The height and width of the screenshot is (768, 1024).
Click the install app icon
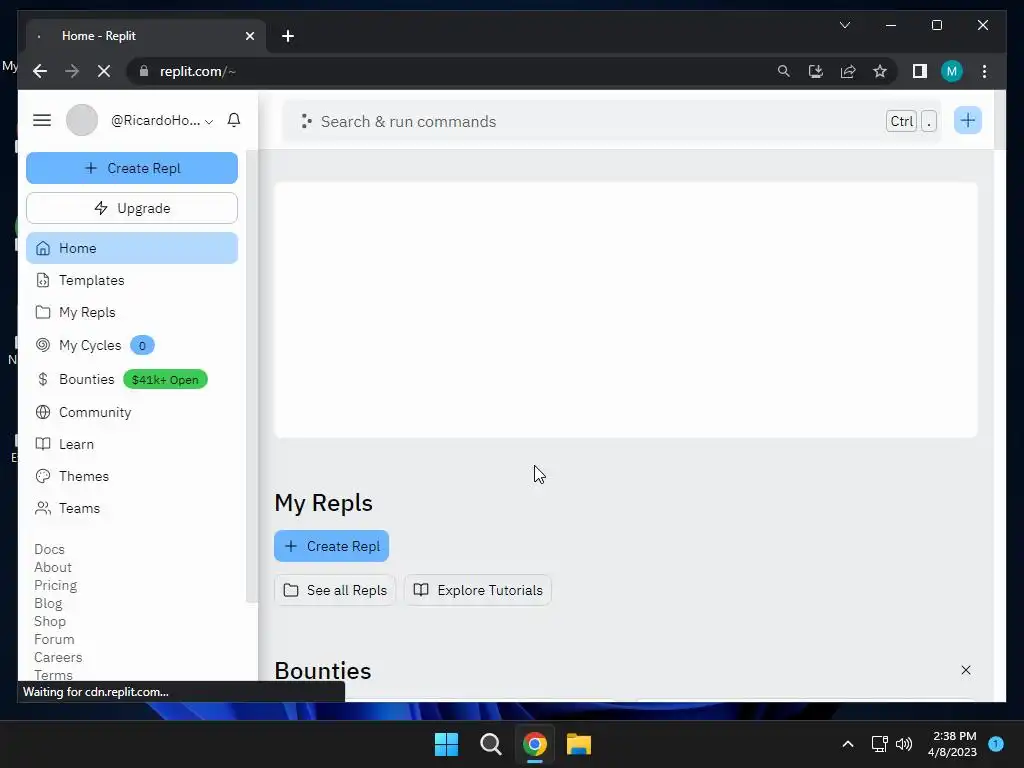[x=816, y=71]
